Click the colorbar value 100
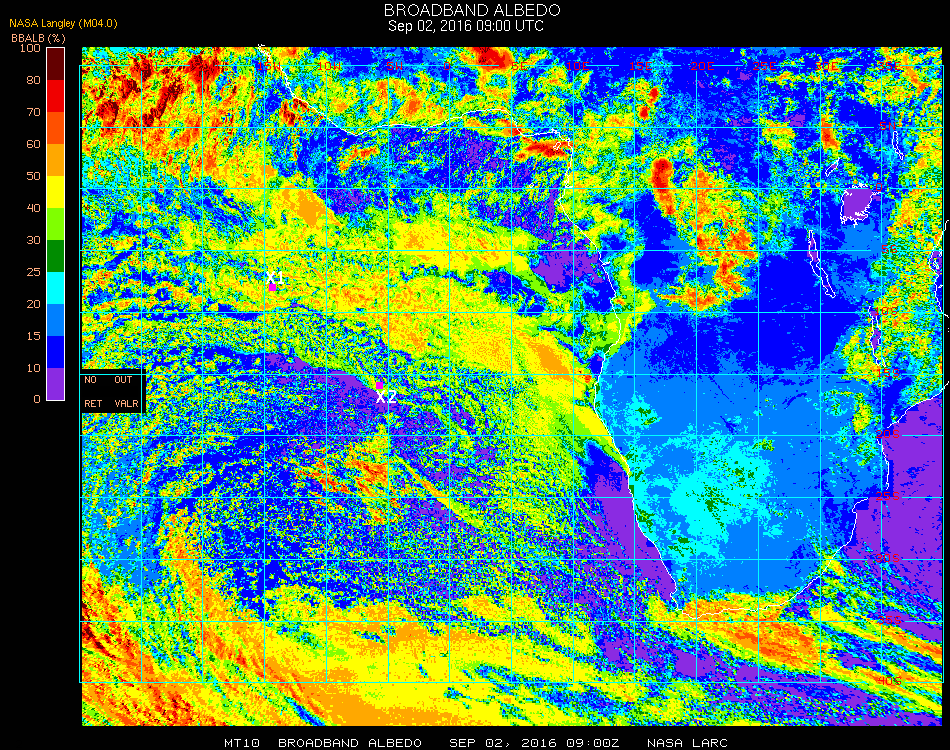Image resolution: width=950 pixels, height=750 pixels. pos(30,48)
